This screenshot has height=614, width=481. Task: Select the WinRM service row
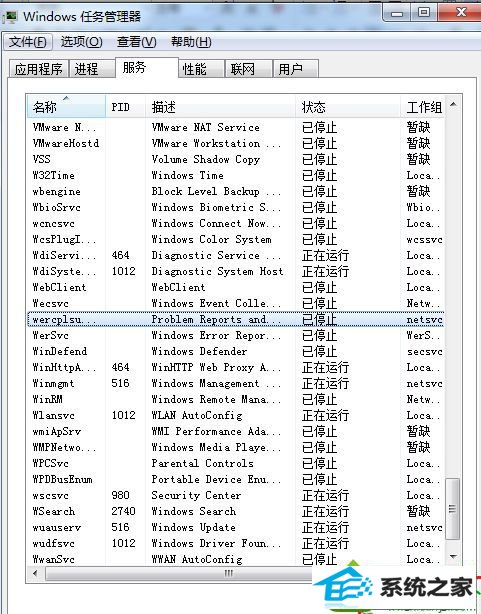point(236,399)
